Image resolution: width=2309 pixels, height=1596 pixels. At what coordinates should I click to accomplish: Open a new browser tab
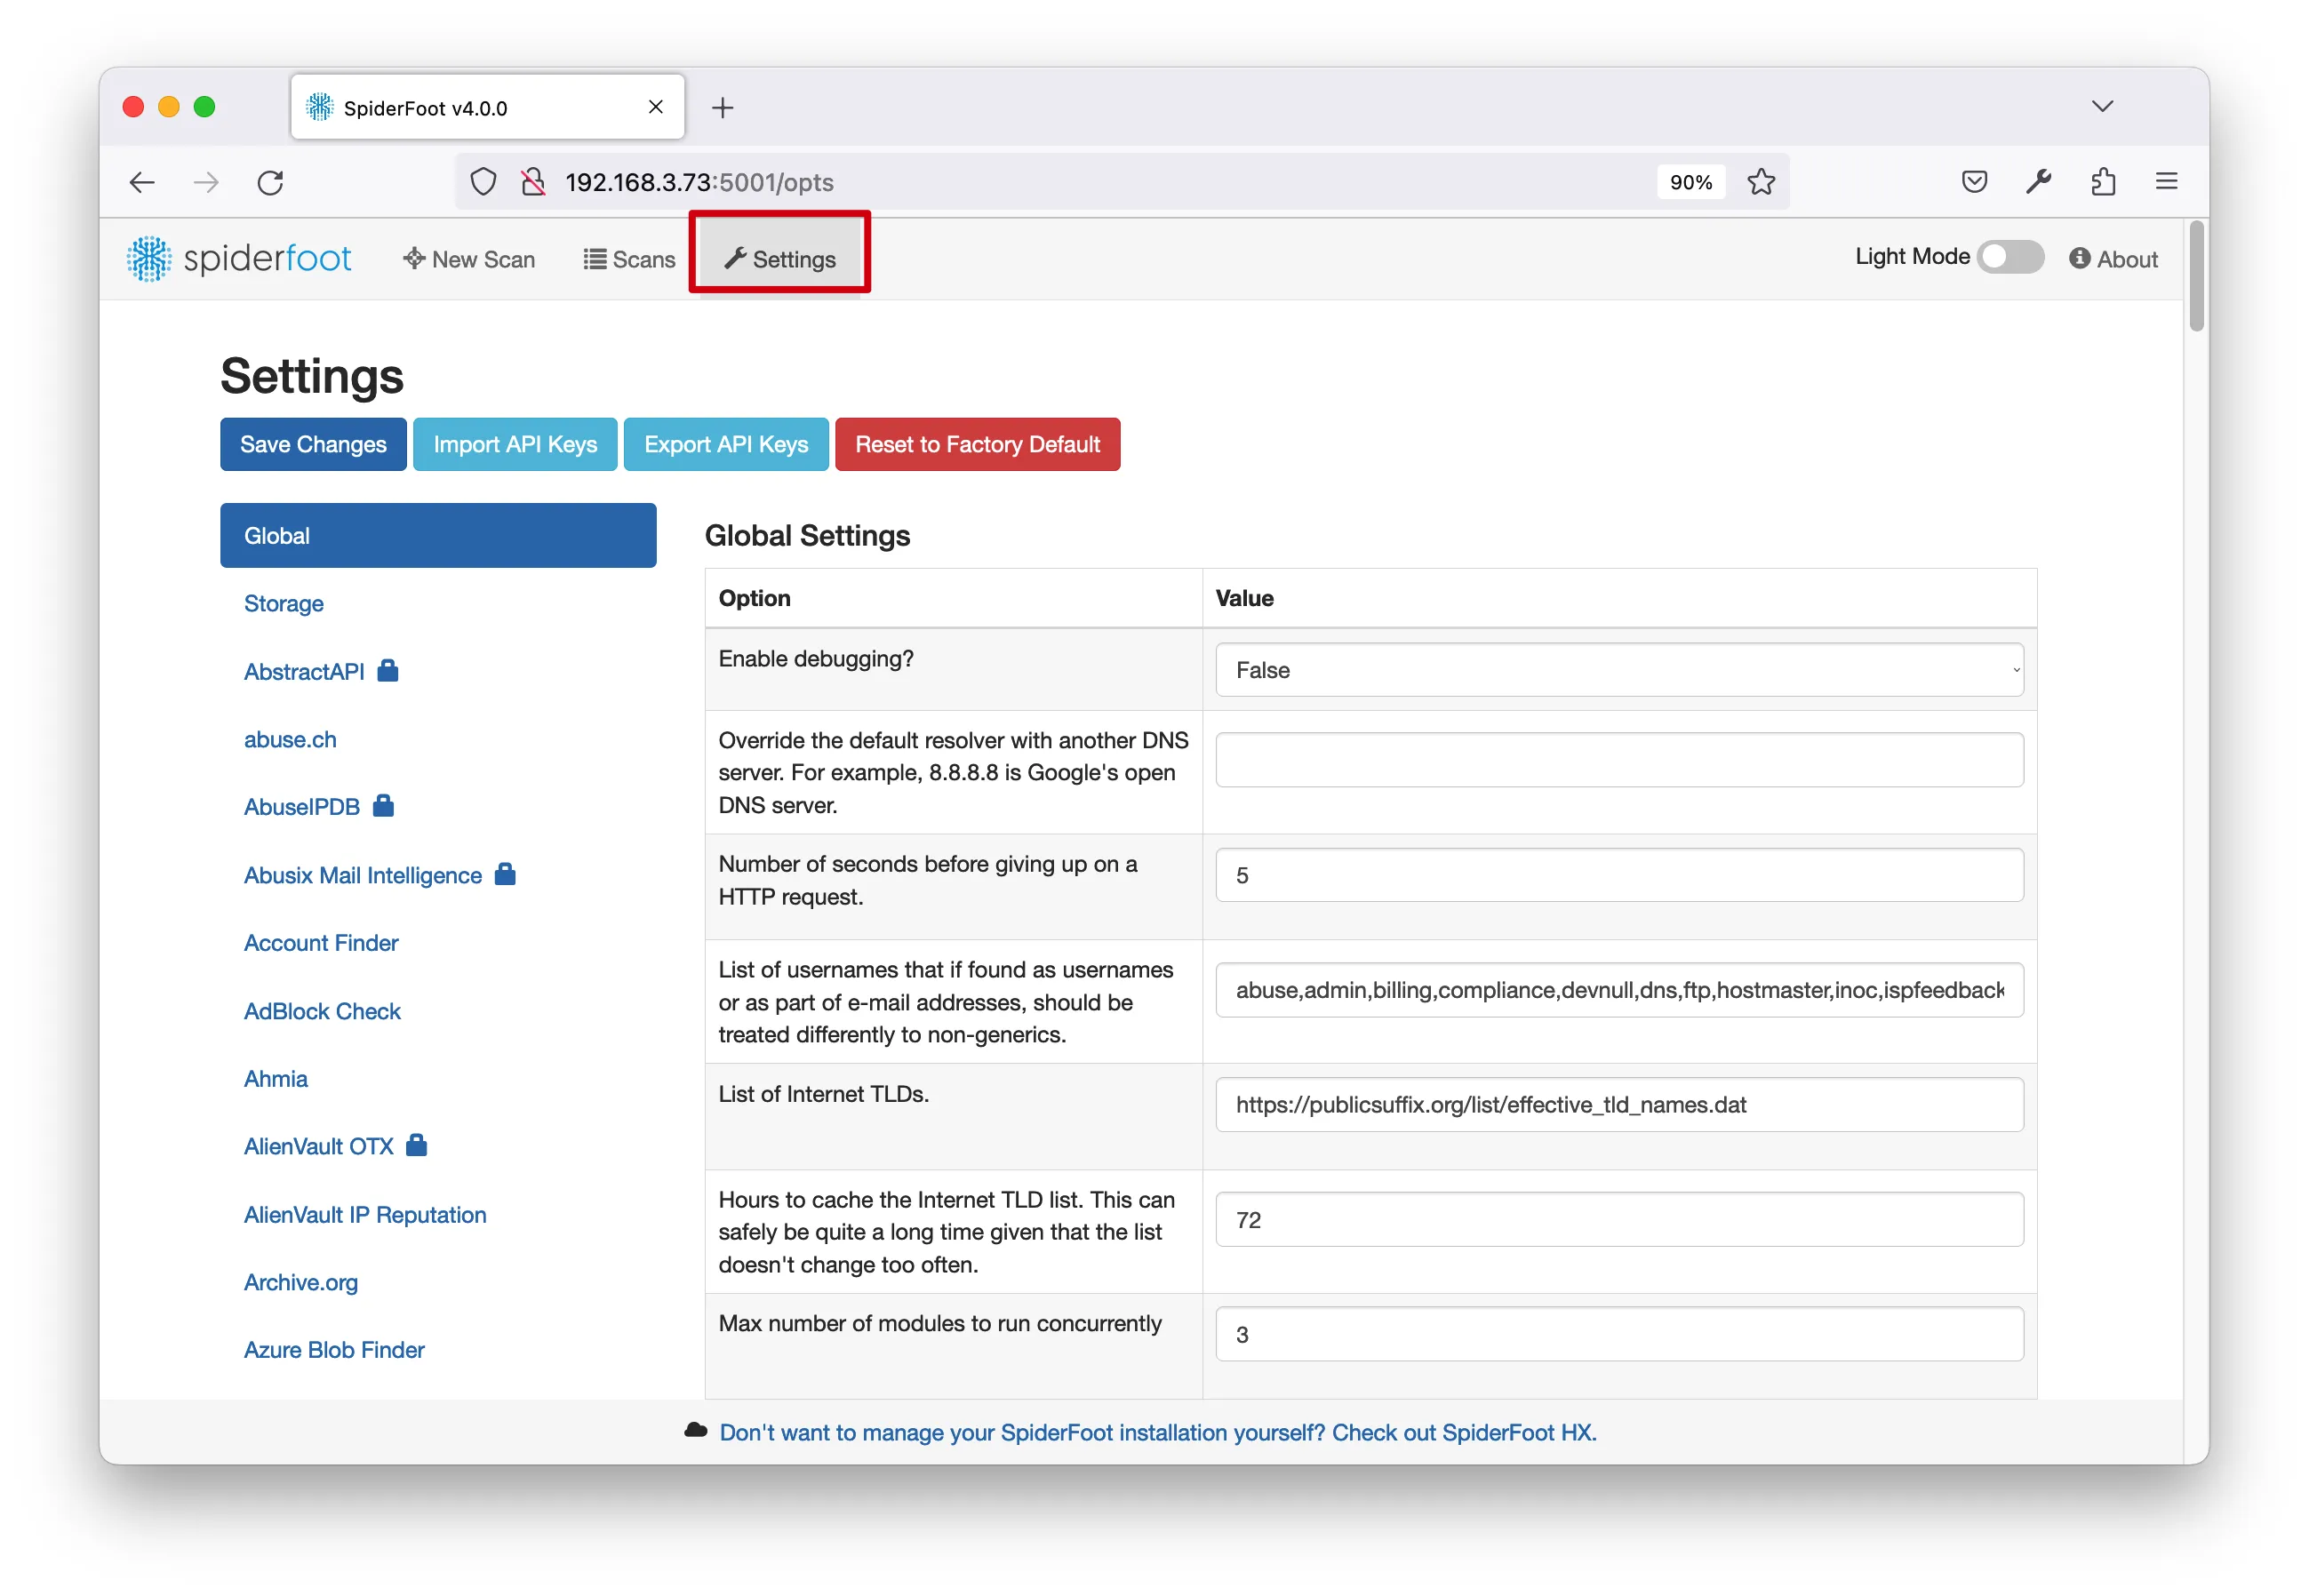click(722, 107)
